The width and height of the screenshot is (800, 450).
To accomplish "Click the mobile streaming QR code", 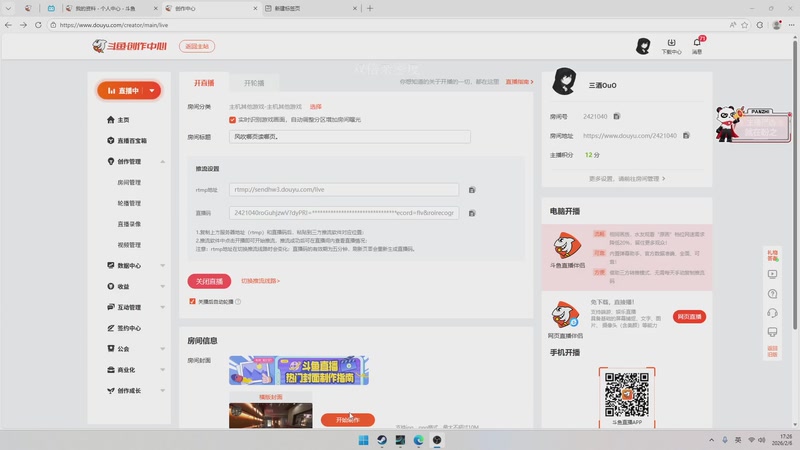I will pyautogui.click(x=627, y=395).
